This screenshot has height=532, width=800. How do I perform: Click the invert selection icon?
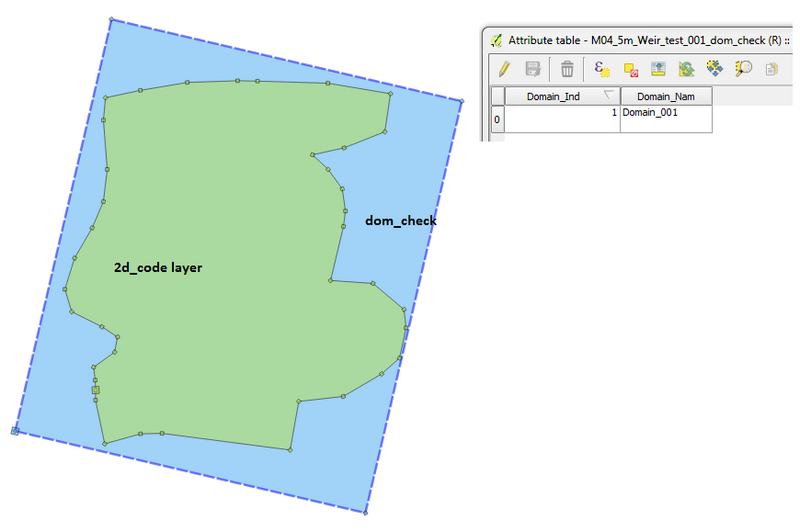tap(686, 69)
